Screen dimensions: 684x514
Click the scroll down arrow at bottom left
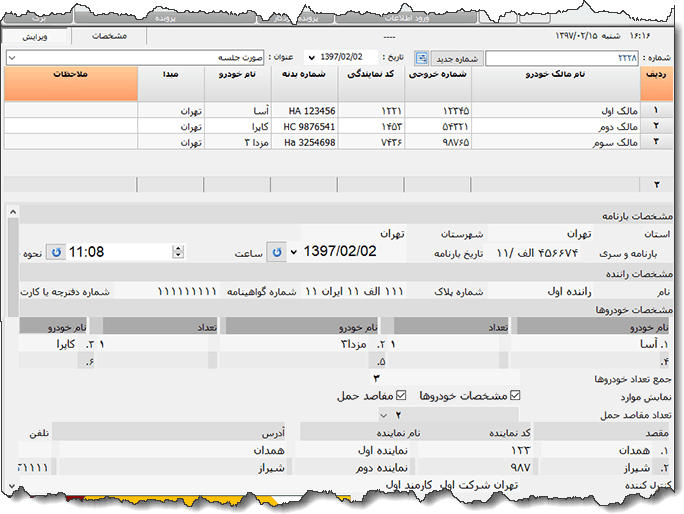tap(12, 487)
